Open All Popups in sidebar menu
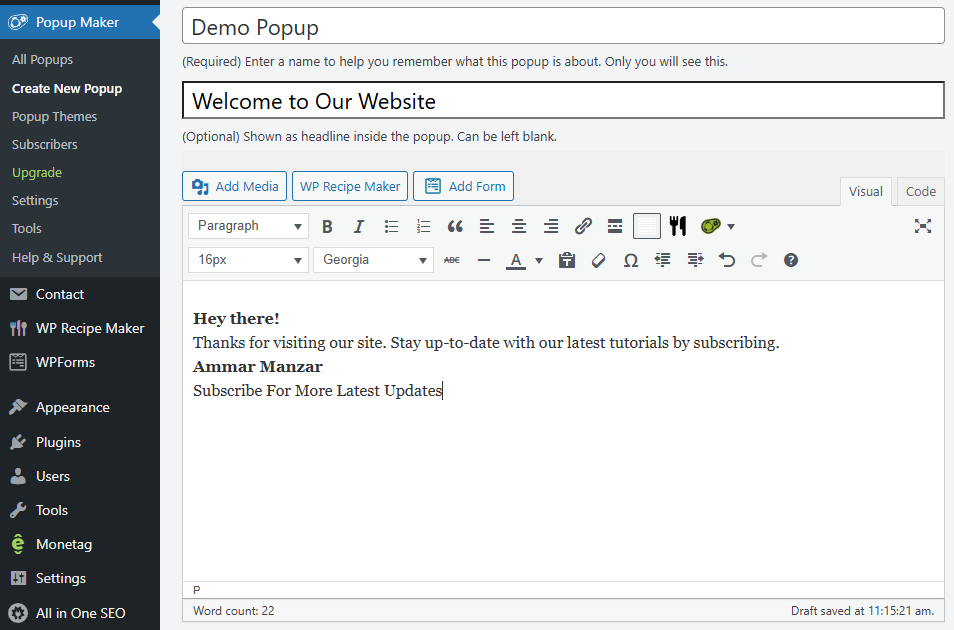The width and height of the screenshot is (954, 630). pos(42,60)
